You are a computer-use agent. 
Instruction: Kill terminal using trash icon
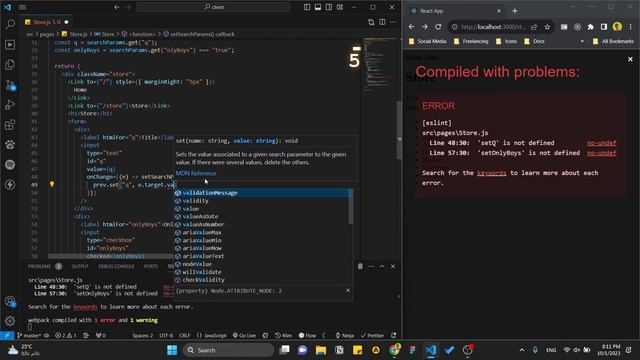[360, 267]
